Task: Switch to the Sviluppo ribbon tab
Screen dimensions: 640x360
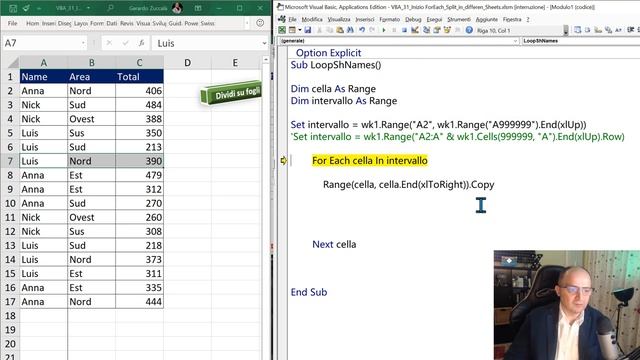Action: tap(159, 23)
